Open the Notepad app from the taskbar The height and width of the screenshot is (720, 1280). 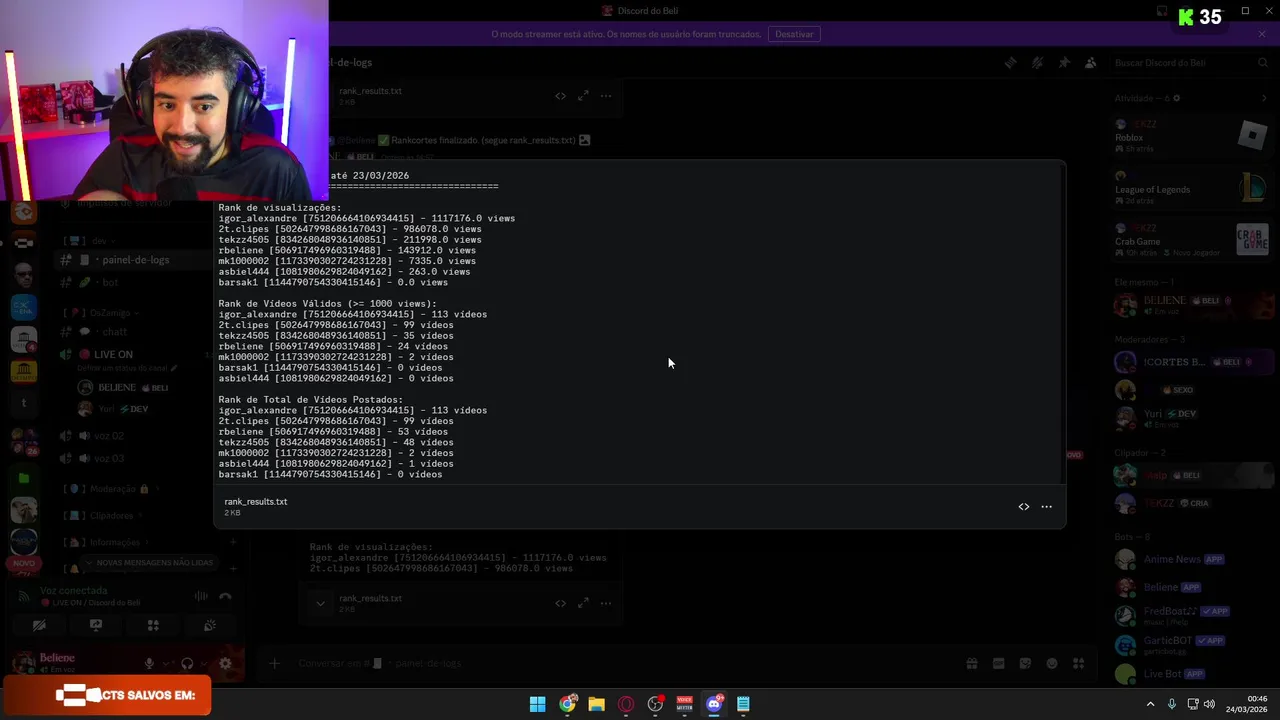tap(743, 704)
